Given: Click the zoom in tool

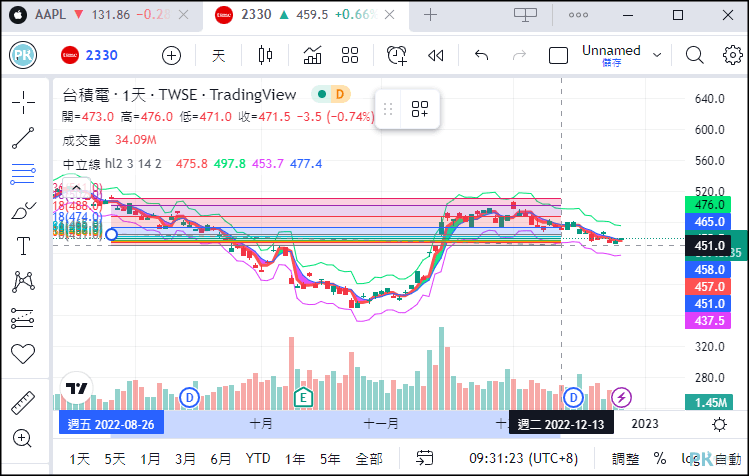Looking at the screenshot, I should coord(23,438).
